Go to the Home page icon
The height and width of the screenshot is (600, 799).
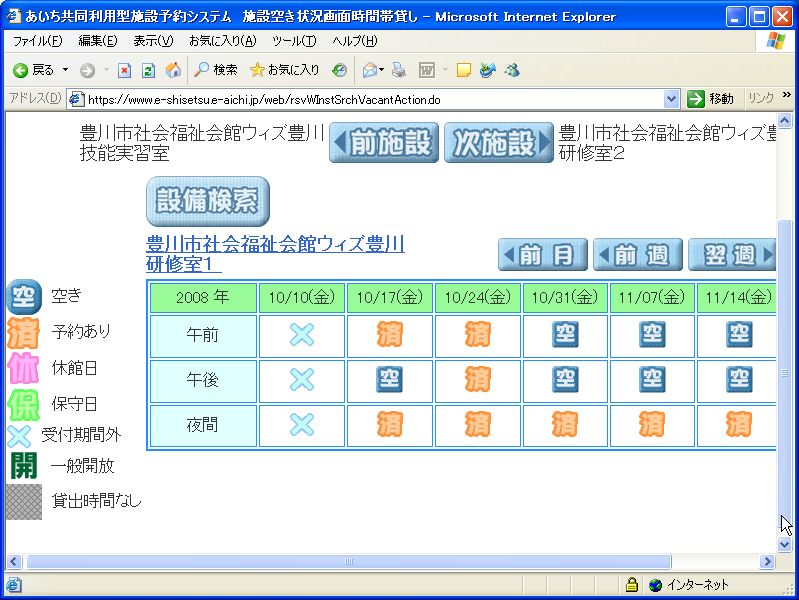(x=172, y=70)
